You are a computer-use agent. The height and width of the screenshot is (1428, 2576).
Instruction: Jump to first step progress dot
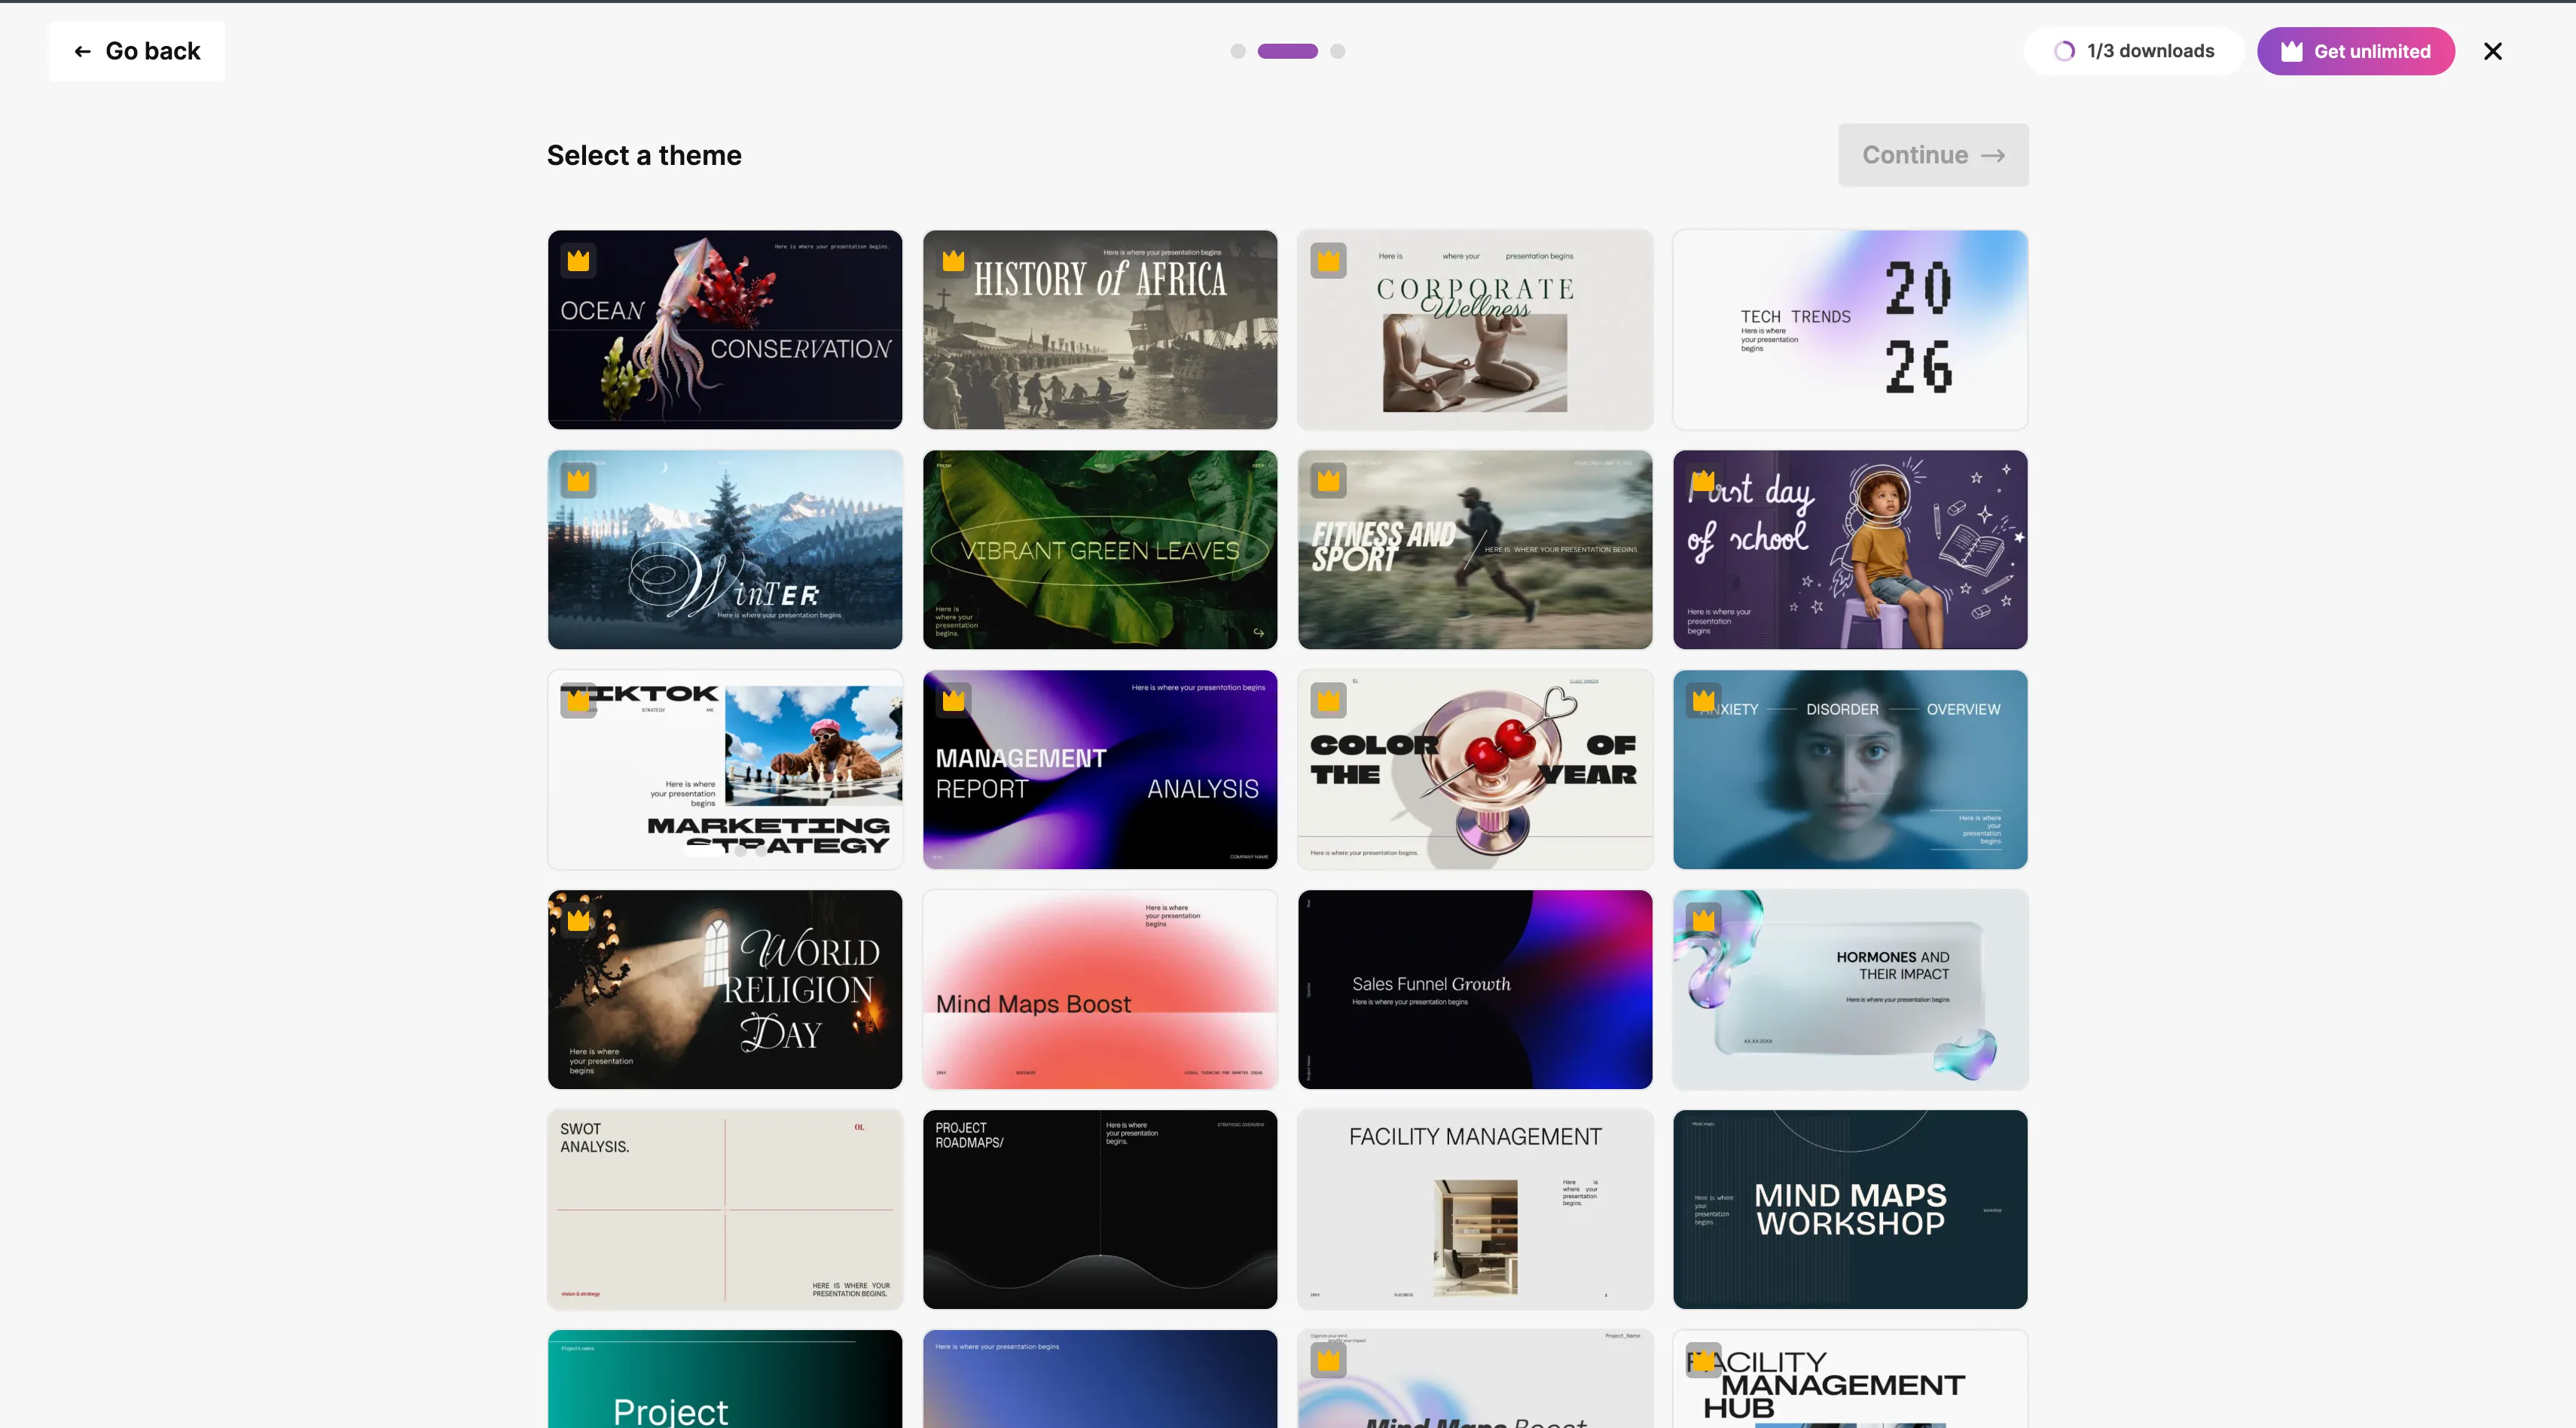(x=1238, y=51)
